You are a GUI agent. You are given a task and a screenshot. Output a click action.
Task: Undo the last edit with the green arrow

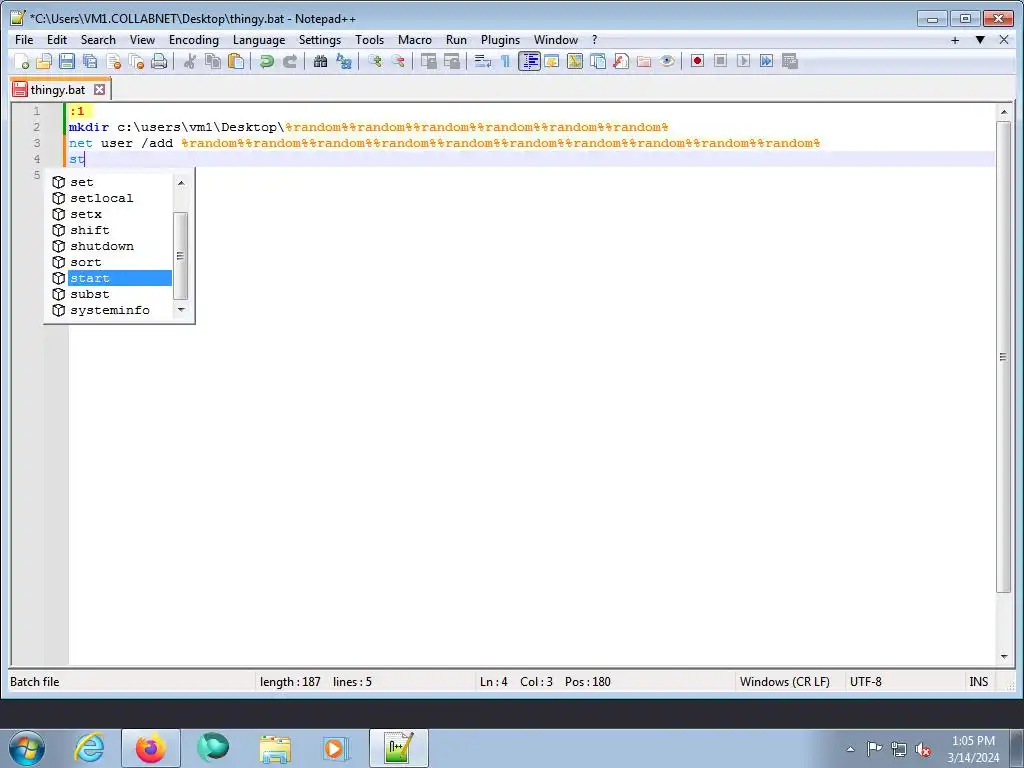click(266, 61)
